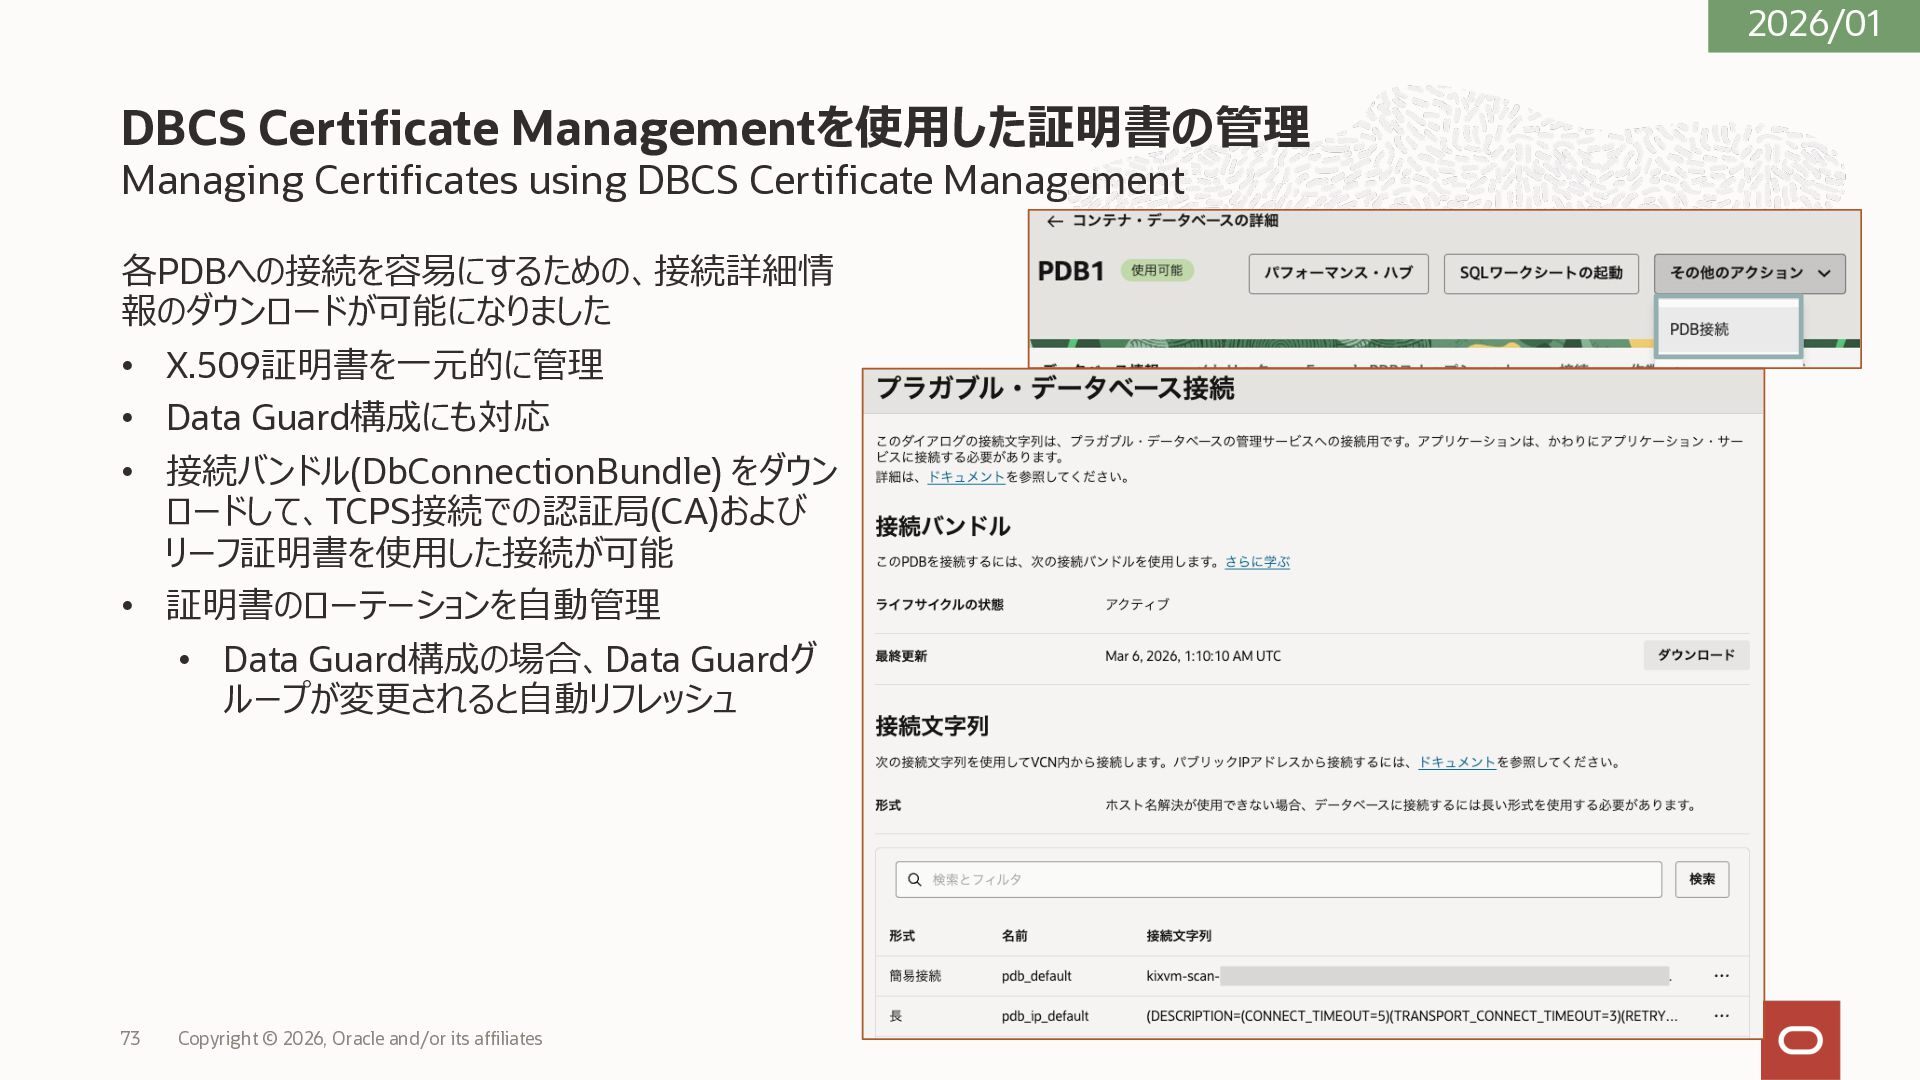Open the さらに学ぶ link
Viewport: 1920px width, 1080px height.
pos(1257,562)
